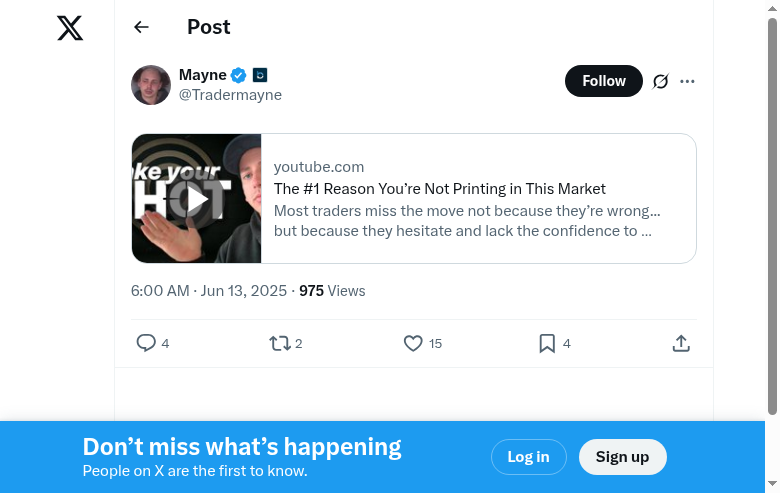Play the YouTube video thumbnail
The height and width of the screenshot is (493, 780).
click(197, 199)
